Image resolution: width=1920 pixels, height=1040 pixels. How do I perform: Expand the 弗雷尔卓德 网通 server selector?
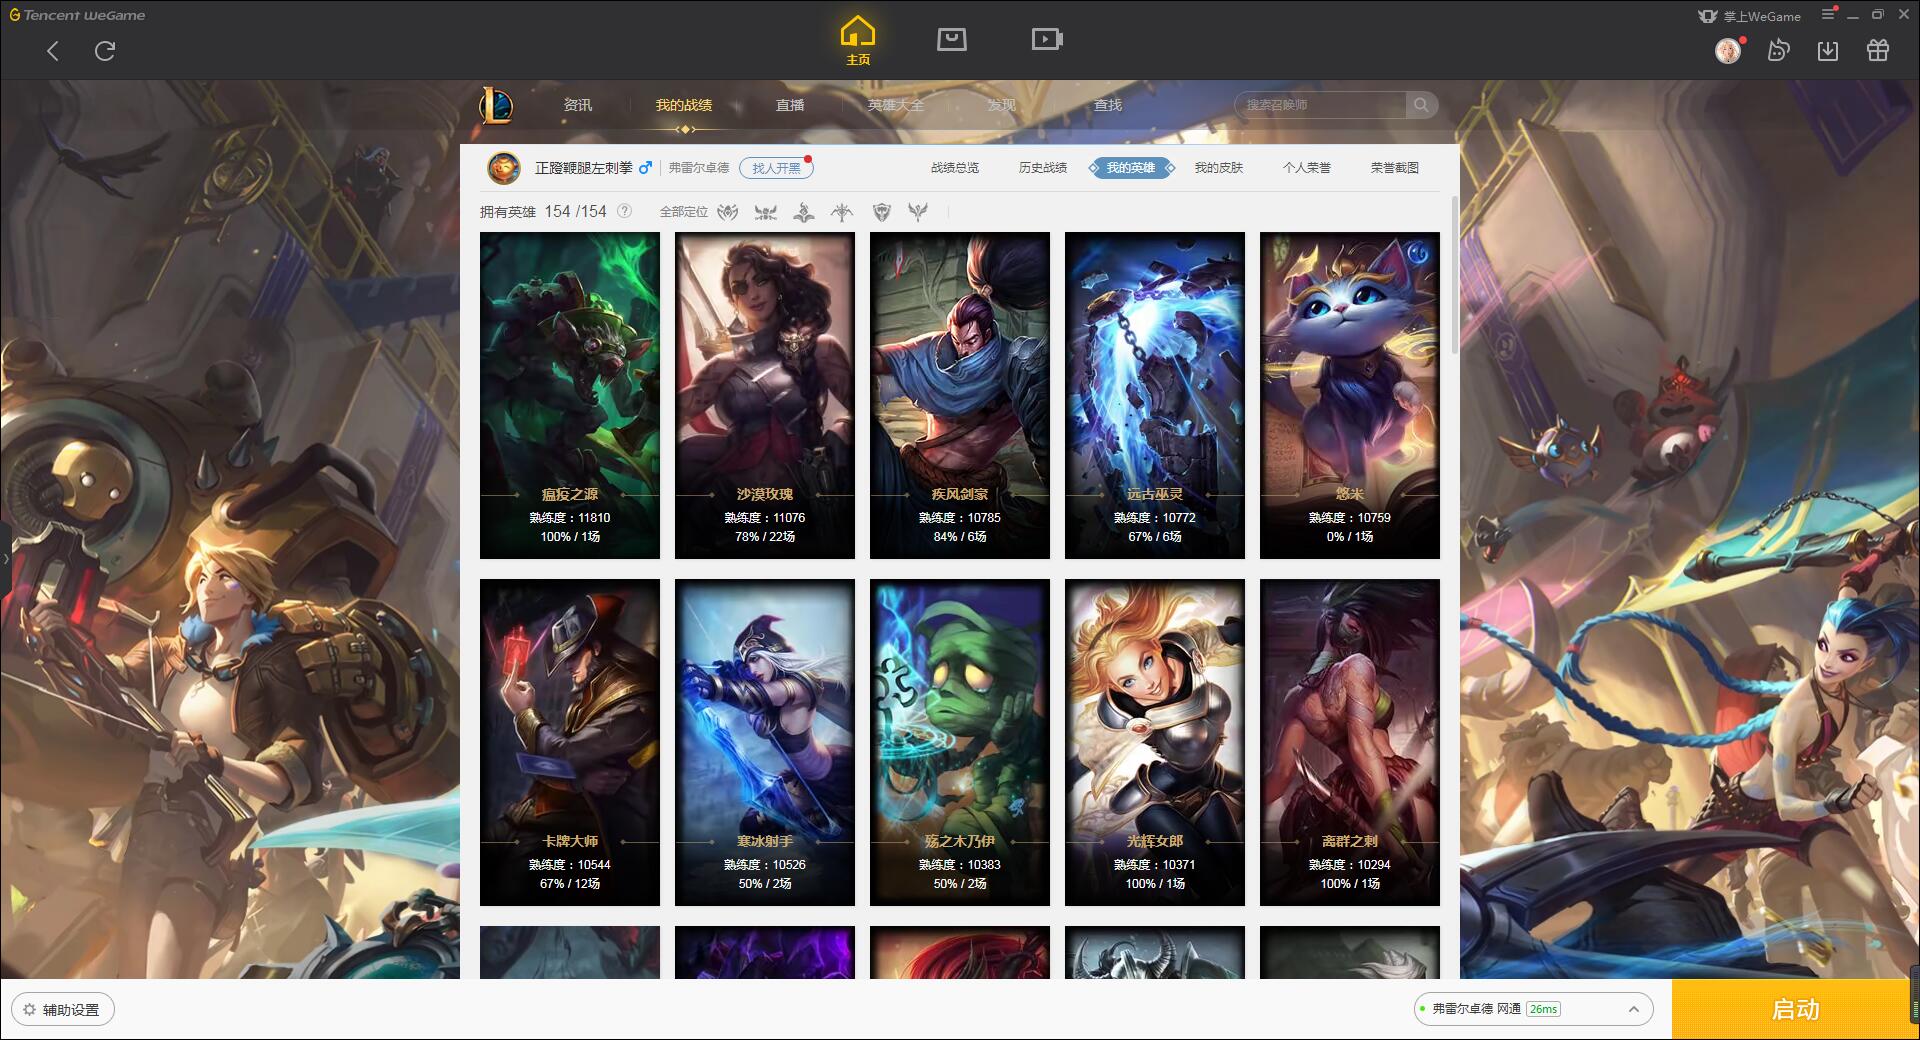tap(1533, 1009)
